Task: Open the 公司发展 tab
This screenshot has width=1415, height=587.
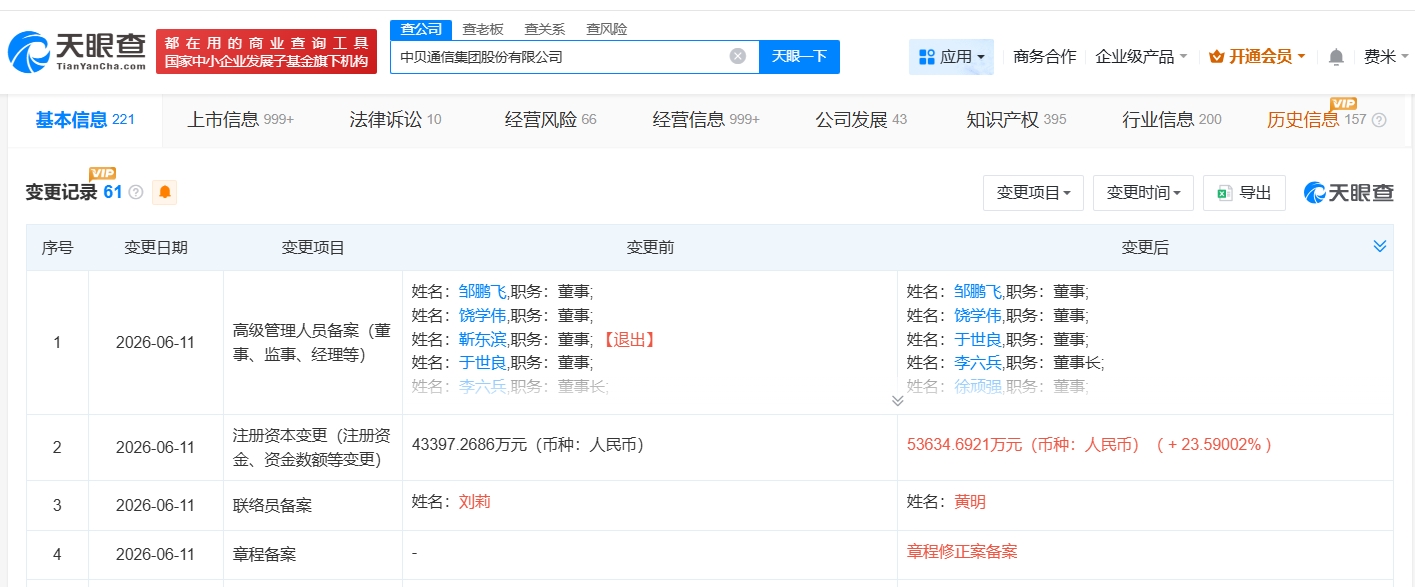Action: [861, 120]
